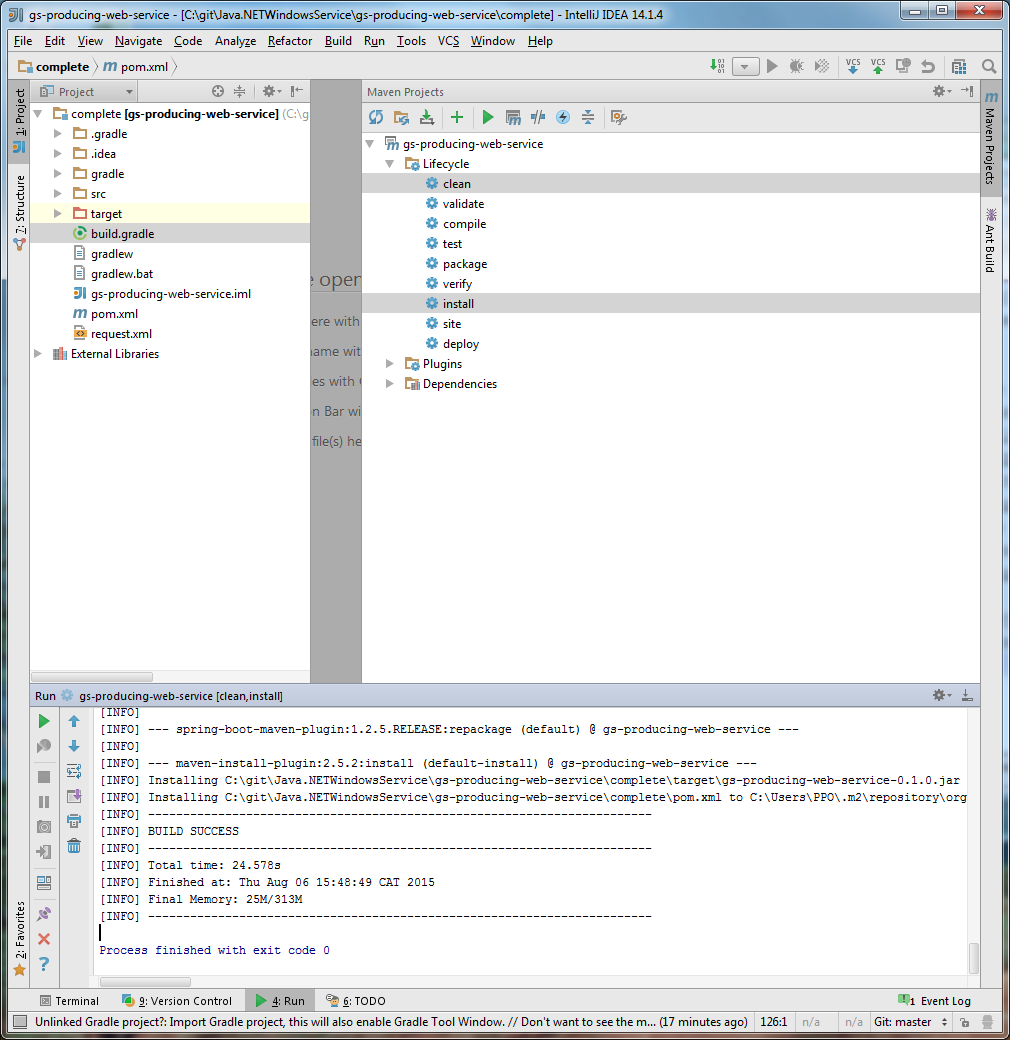Collapse the Lifecycle node

click(390, 164)
